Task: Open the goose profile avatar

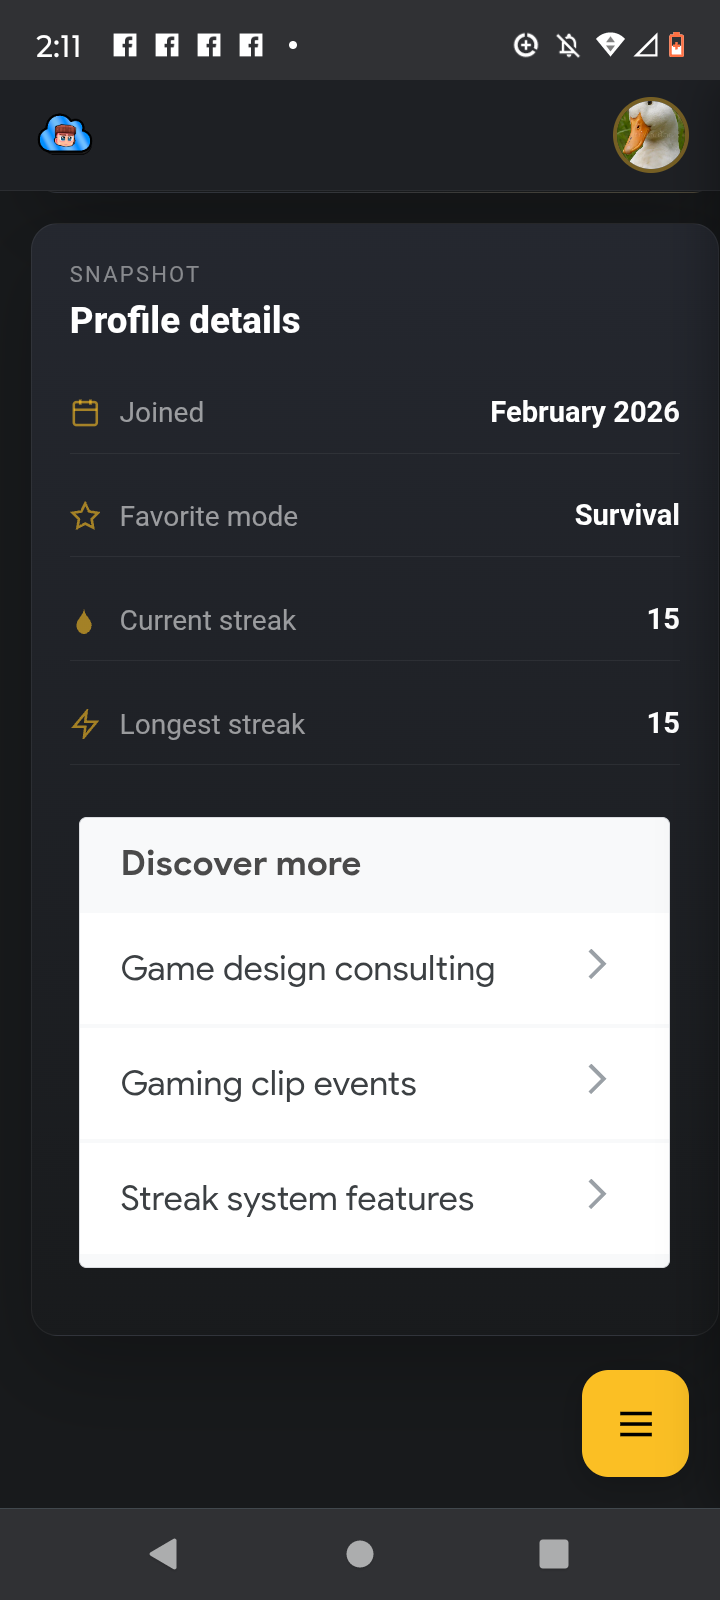Action: (x=650, y=135)
